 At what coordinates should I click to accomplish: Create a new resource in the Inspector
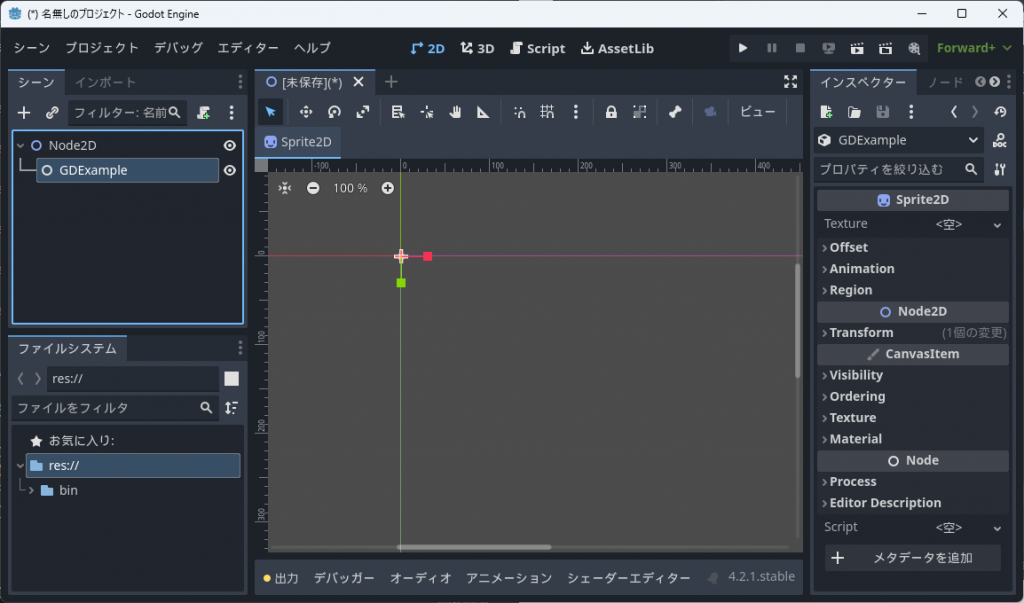826,112
